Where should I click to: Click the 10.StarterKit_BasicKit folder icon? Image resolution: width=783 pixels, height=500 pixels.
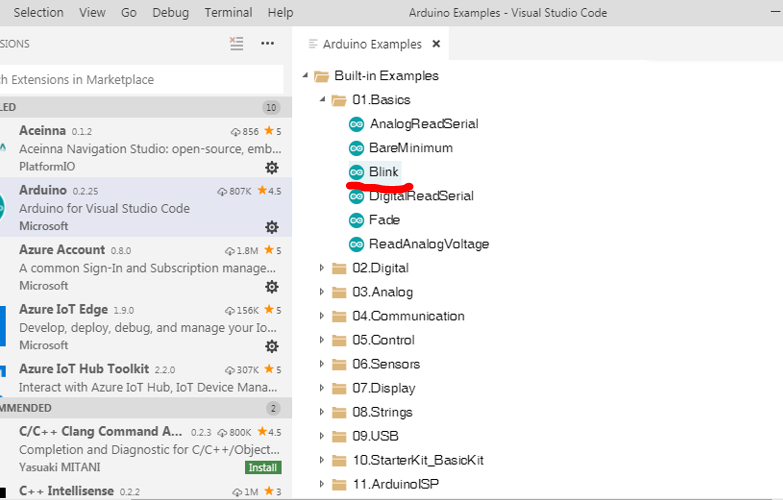coord(339,460)
